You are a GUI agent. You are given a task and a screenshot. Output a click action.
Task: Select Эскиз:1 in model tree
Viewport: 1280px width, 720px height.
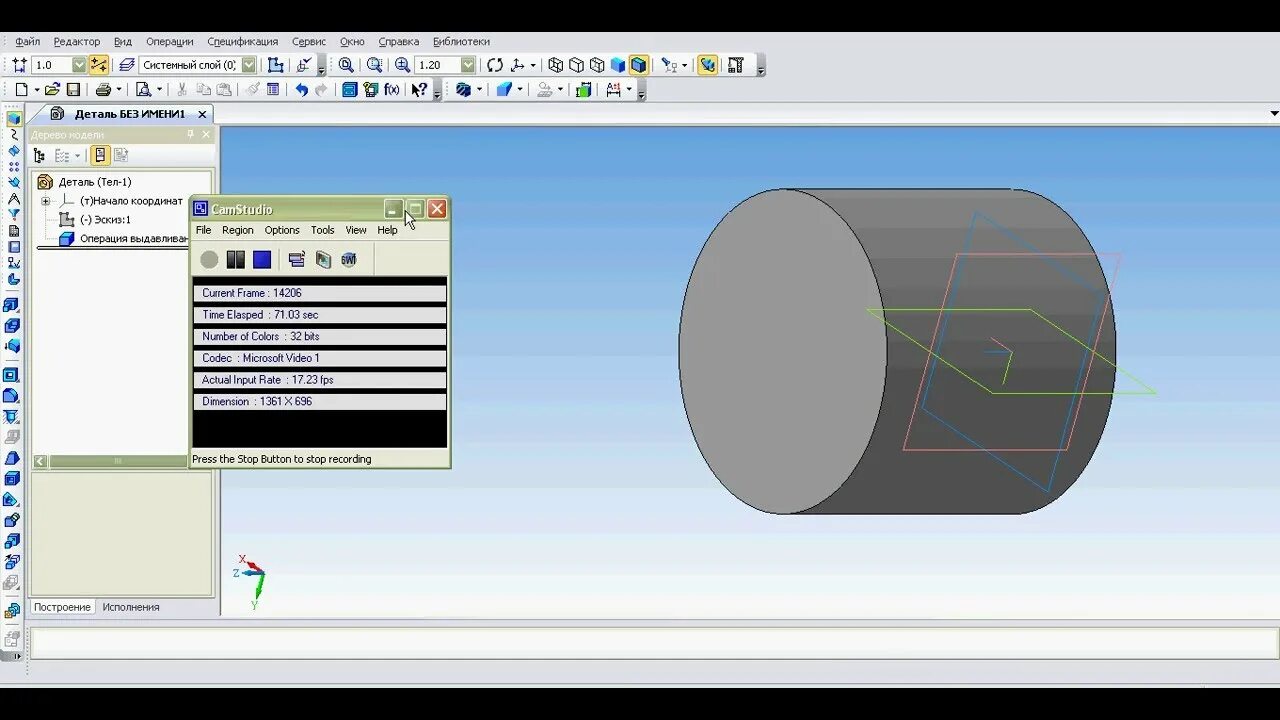105,219
